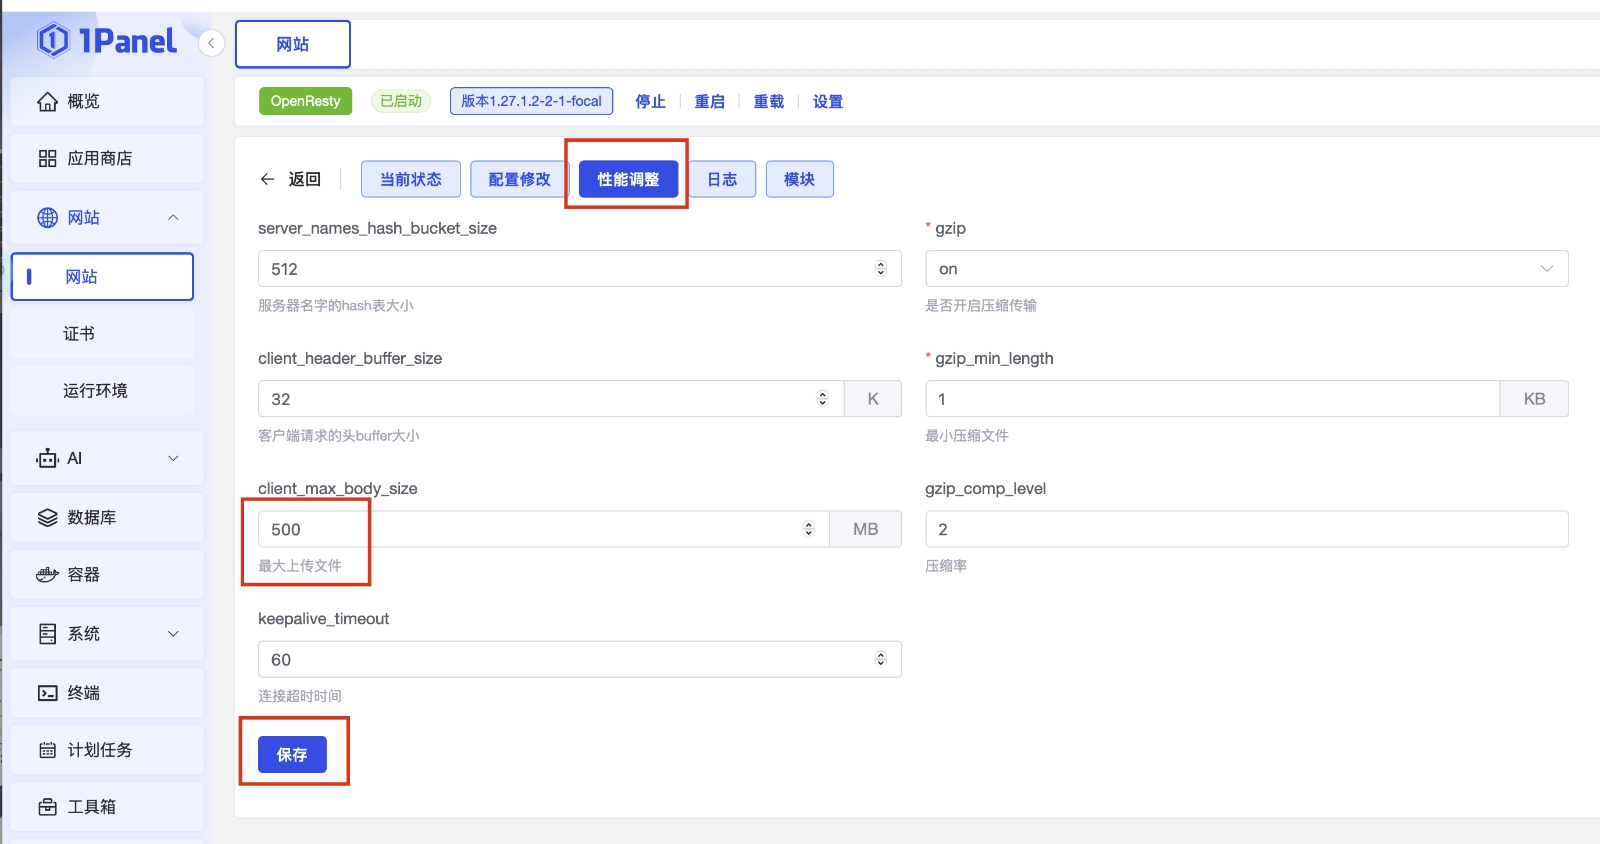1600x844 pixels.
Task: Click the 保存 button
Action: pyautogui.click(x=292, y=755)
